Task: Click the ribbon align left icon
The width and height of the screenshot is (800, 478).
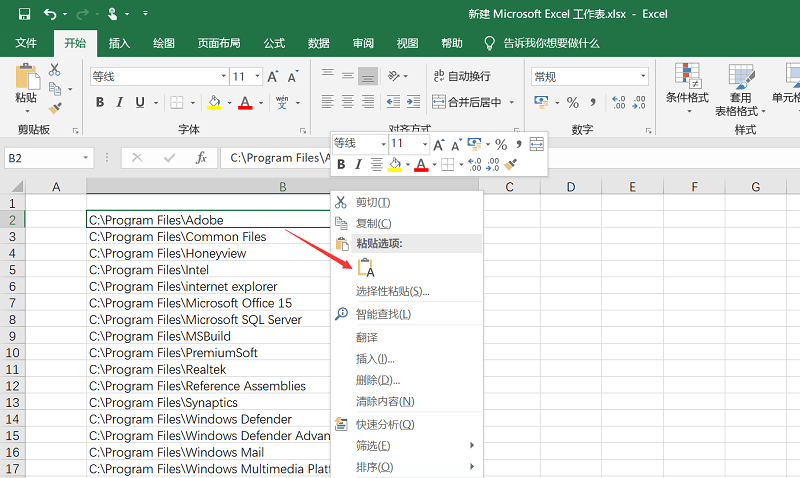Action: tap(328, 102)
